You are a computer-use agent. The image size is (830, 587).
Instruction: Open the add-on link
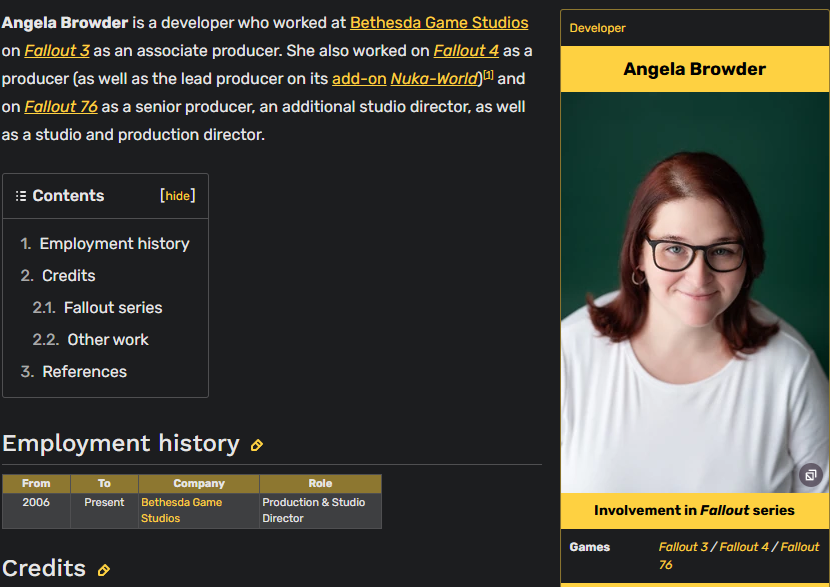(359, 79)
